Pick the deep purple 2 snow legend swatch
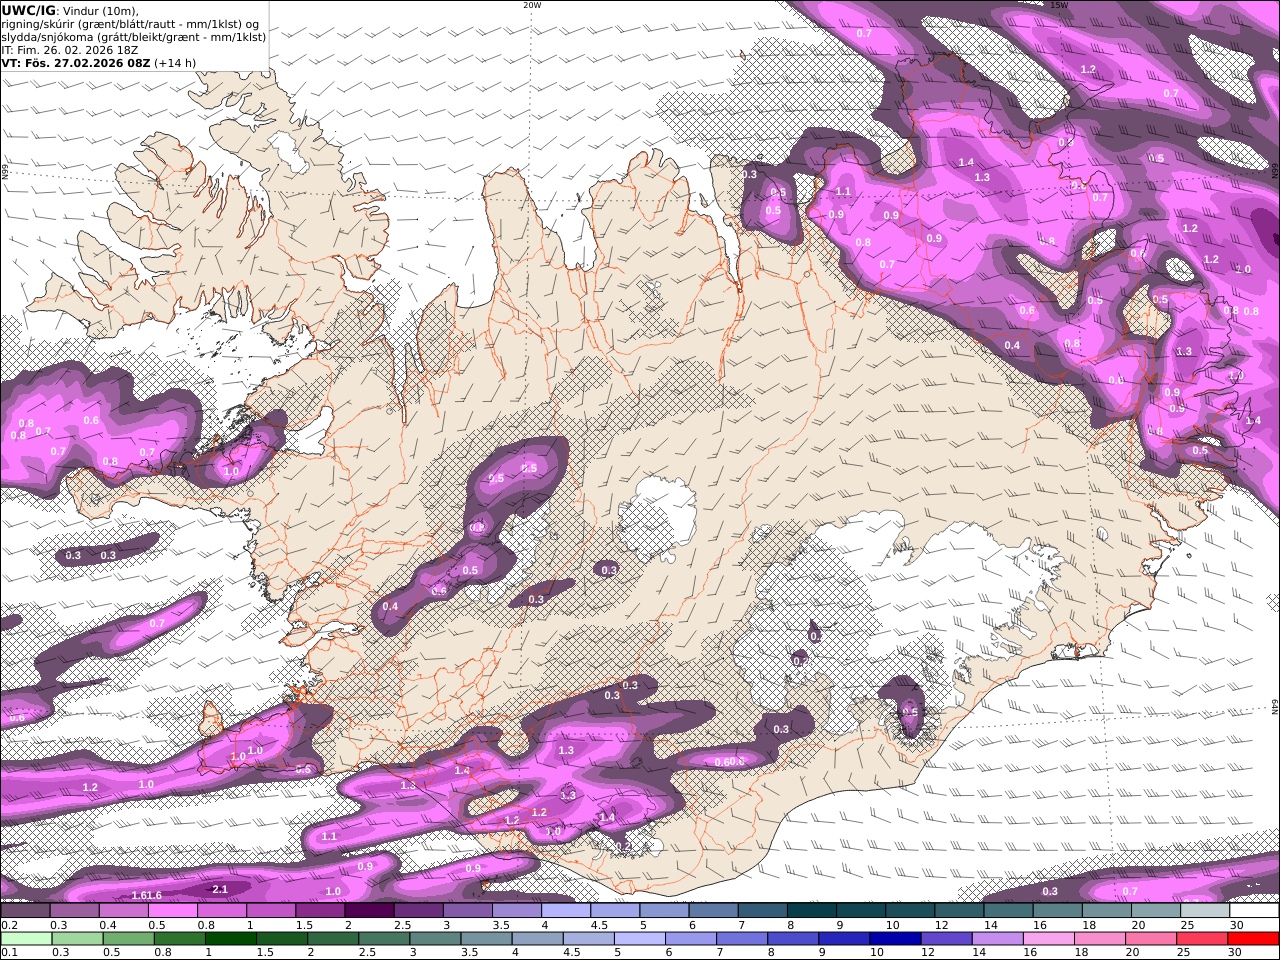This screenshot has height=960, width=1280. point(369,911)
